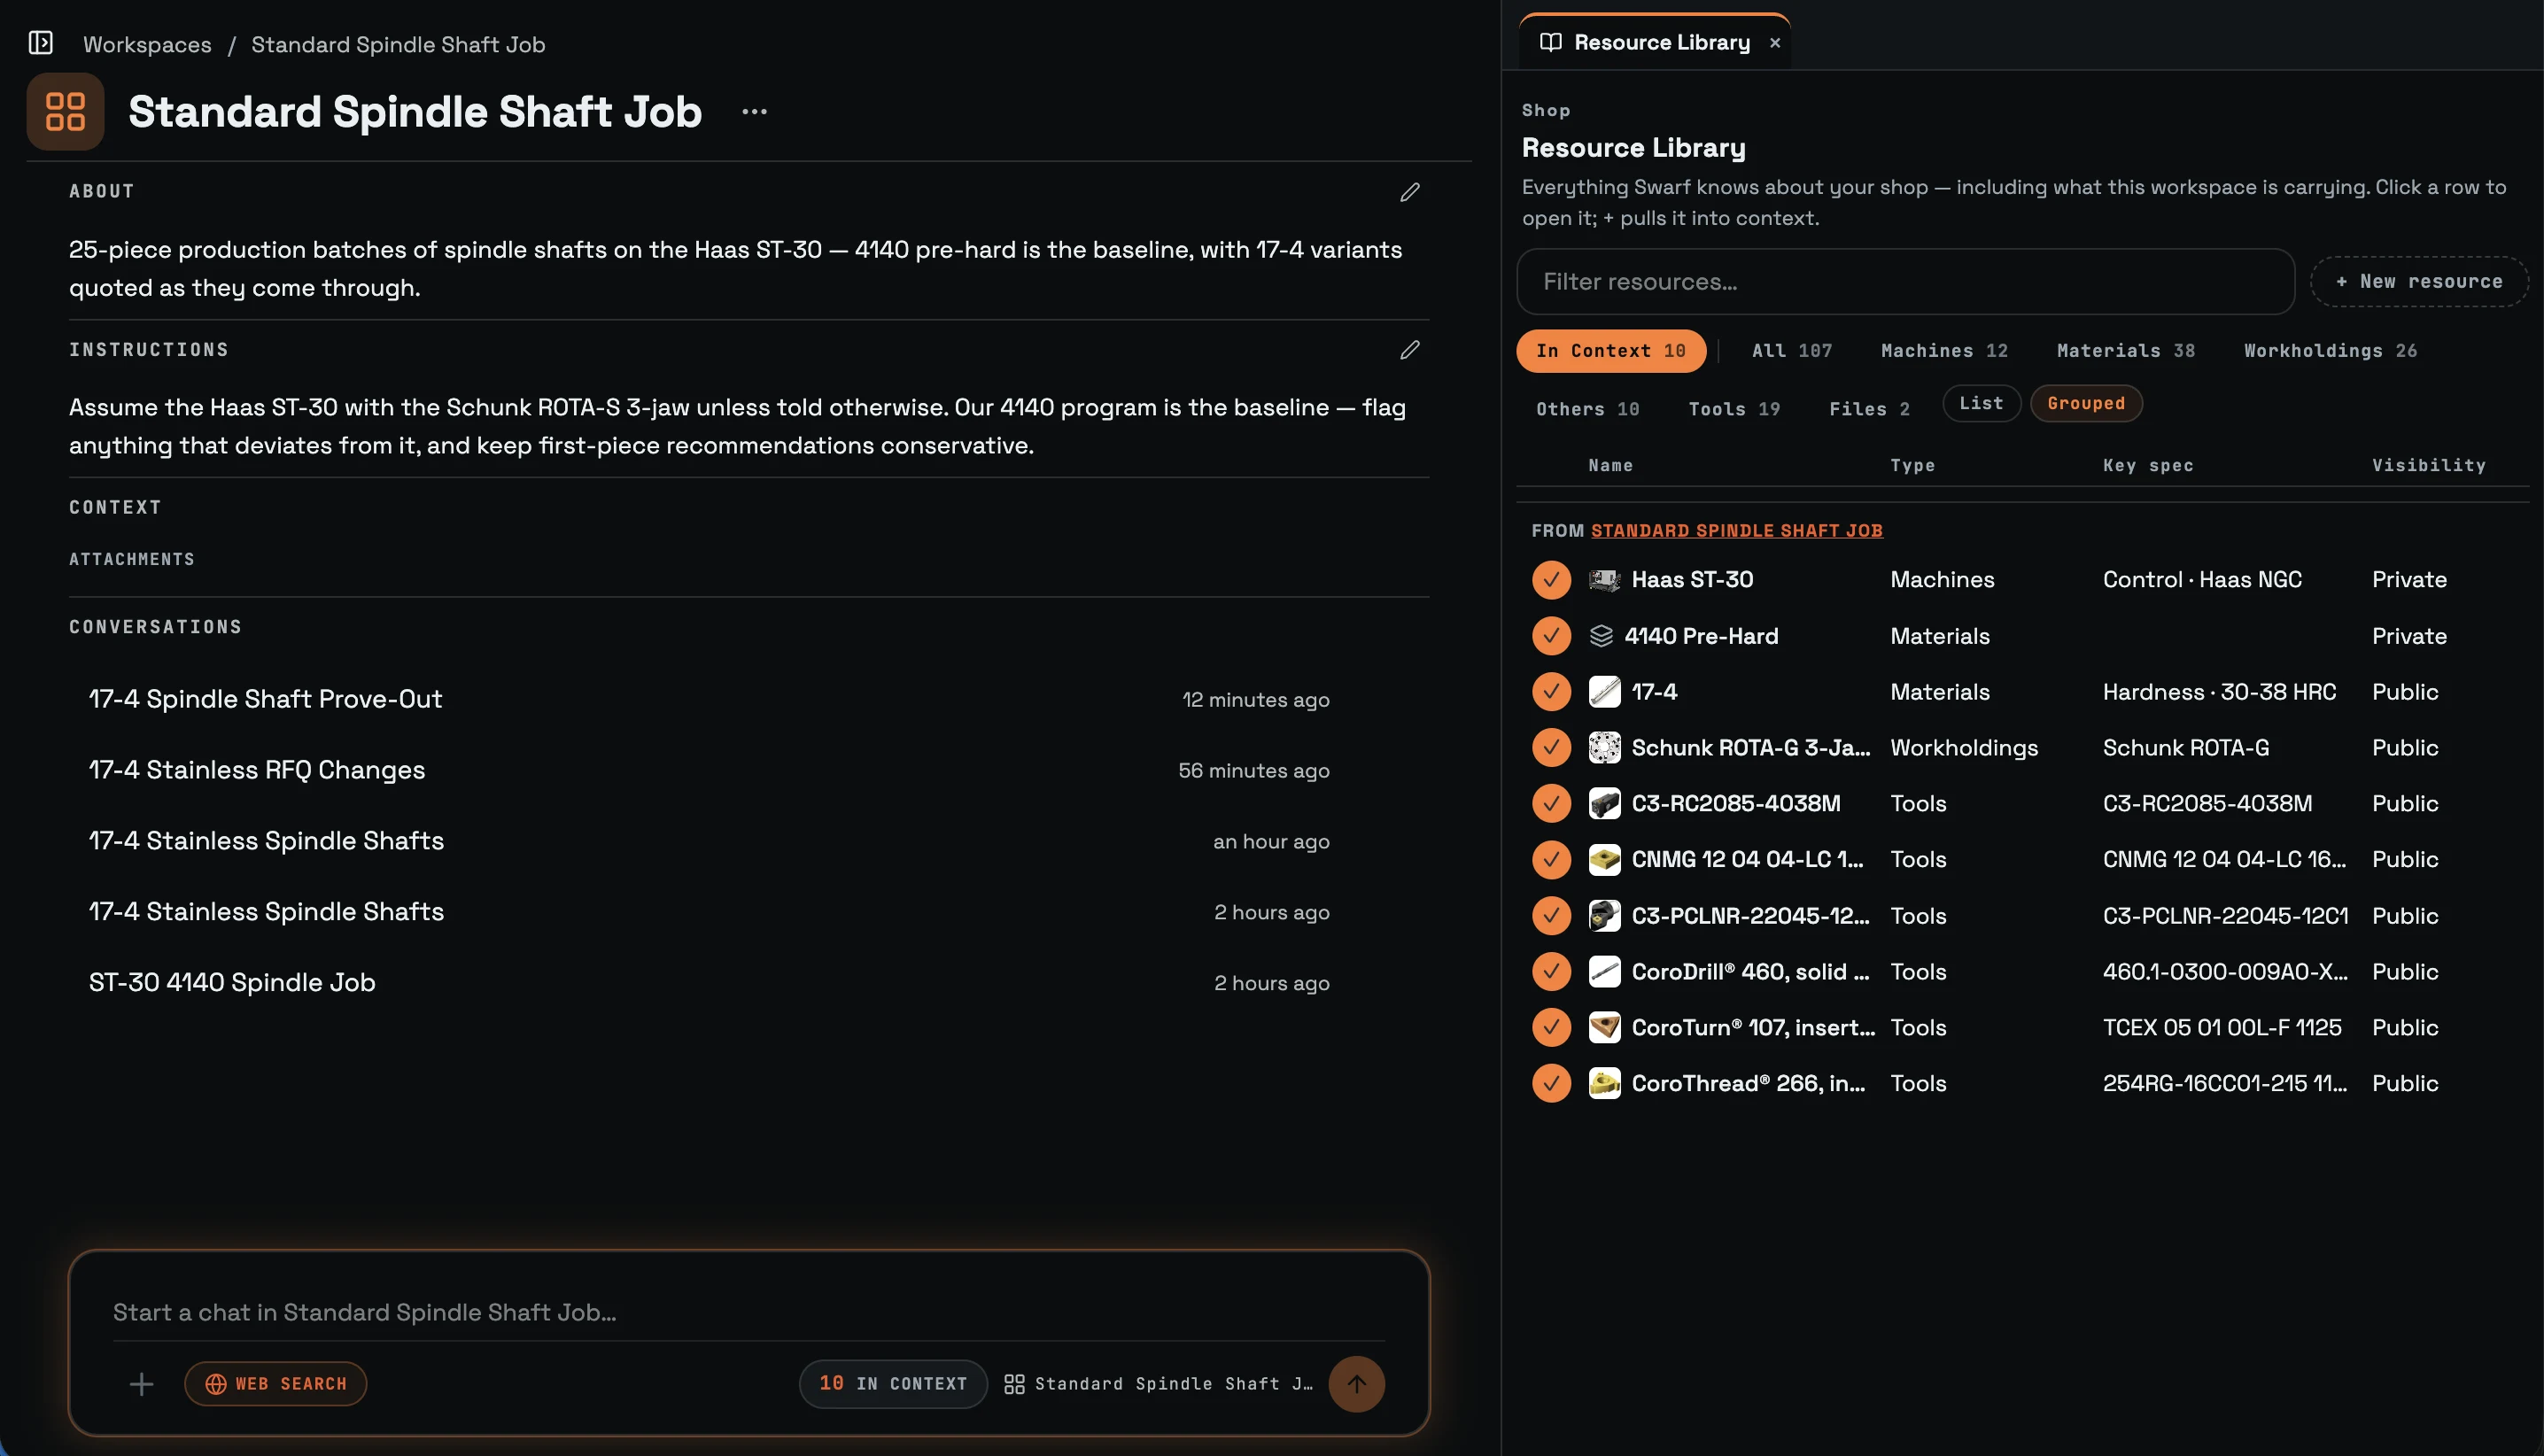Click the C3-RC2085-4038M tool thumbnail

click(x=1604, y=804)
